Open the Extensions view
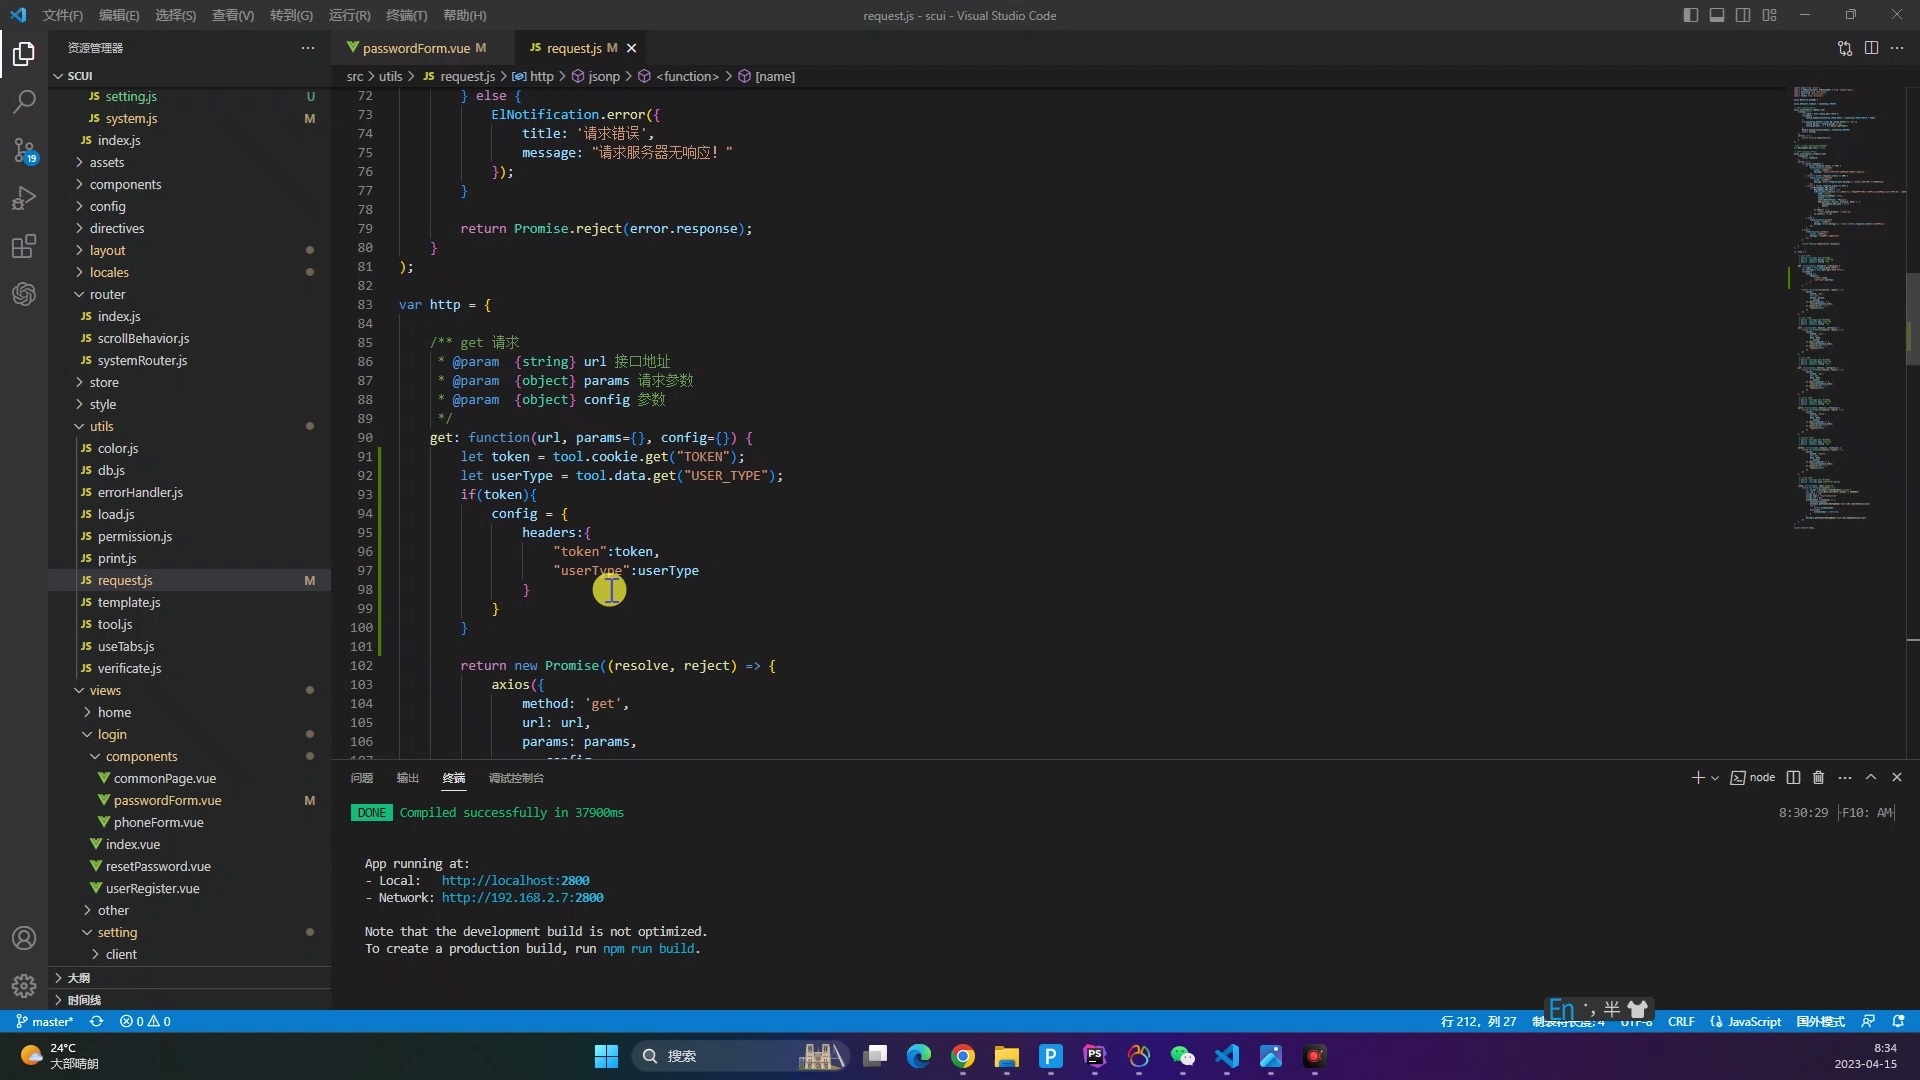The width and height of the screenshot is (1920, 1080). pos(24,246)
